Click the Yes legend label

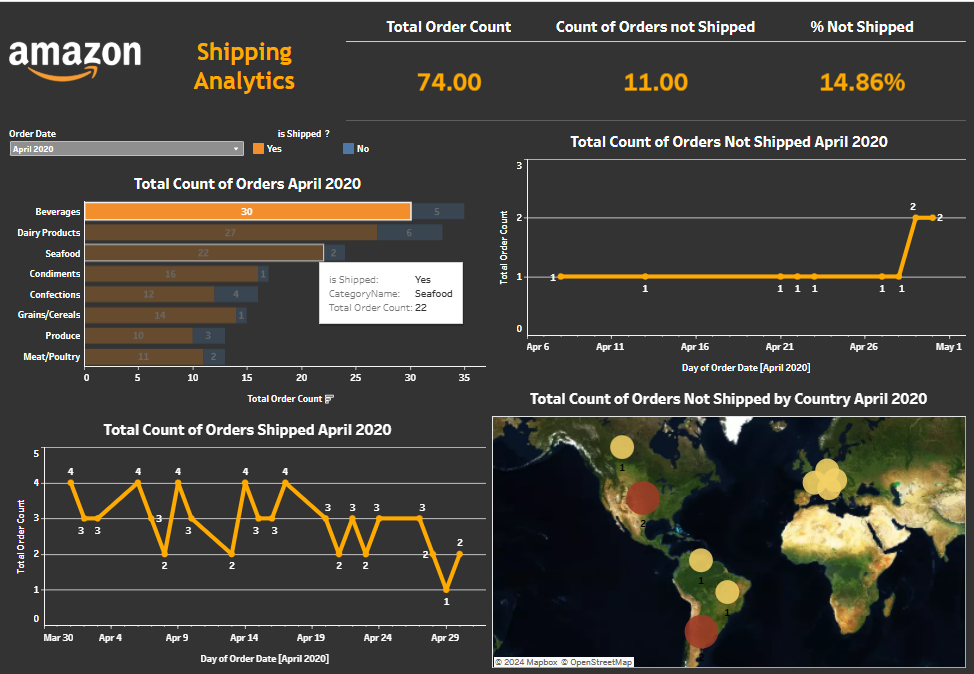tap(274, 148)
